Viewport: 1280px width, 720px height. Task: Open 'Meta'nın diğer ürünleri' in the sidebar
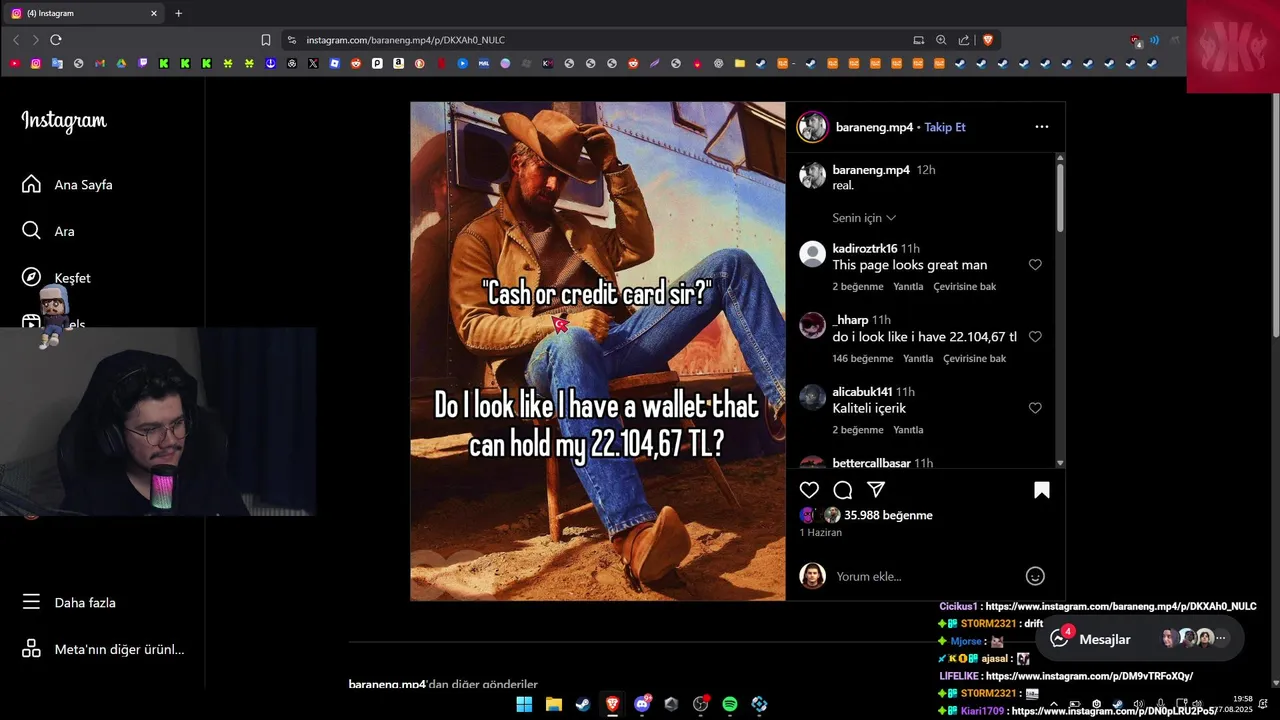(103, 649)
